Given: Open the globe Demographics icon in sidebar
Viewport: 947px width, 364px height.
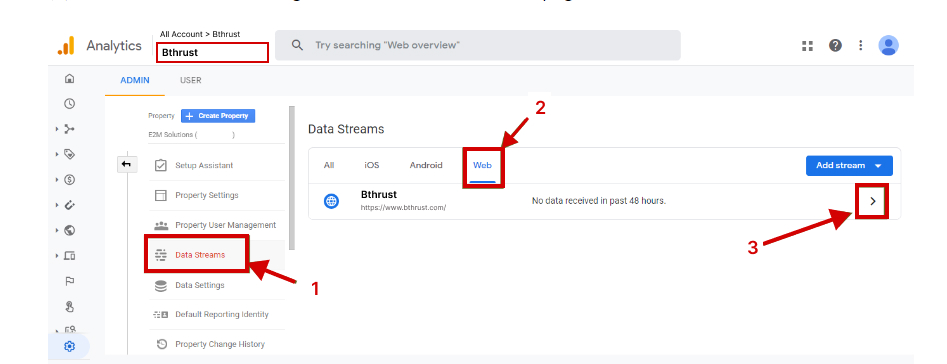Looking at the screenshot, I should (x=69, y=230).
